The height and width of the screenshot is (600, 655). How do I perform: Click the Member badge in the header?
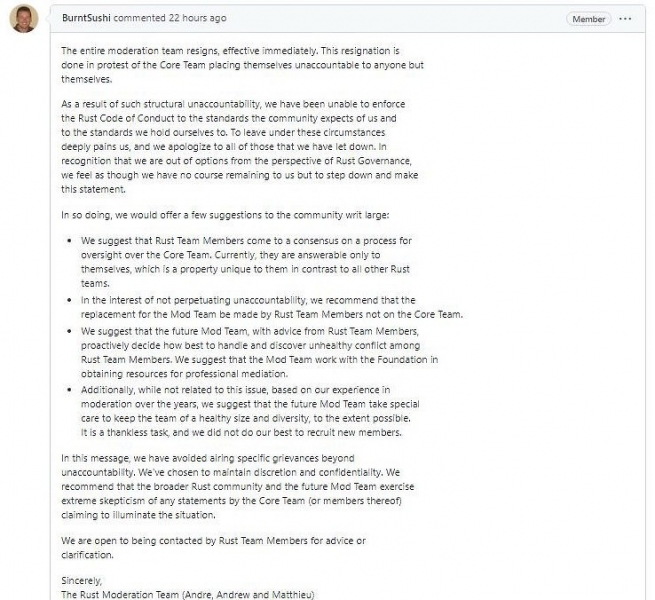588,19
